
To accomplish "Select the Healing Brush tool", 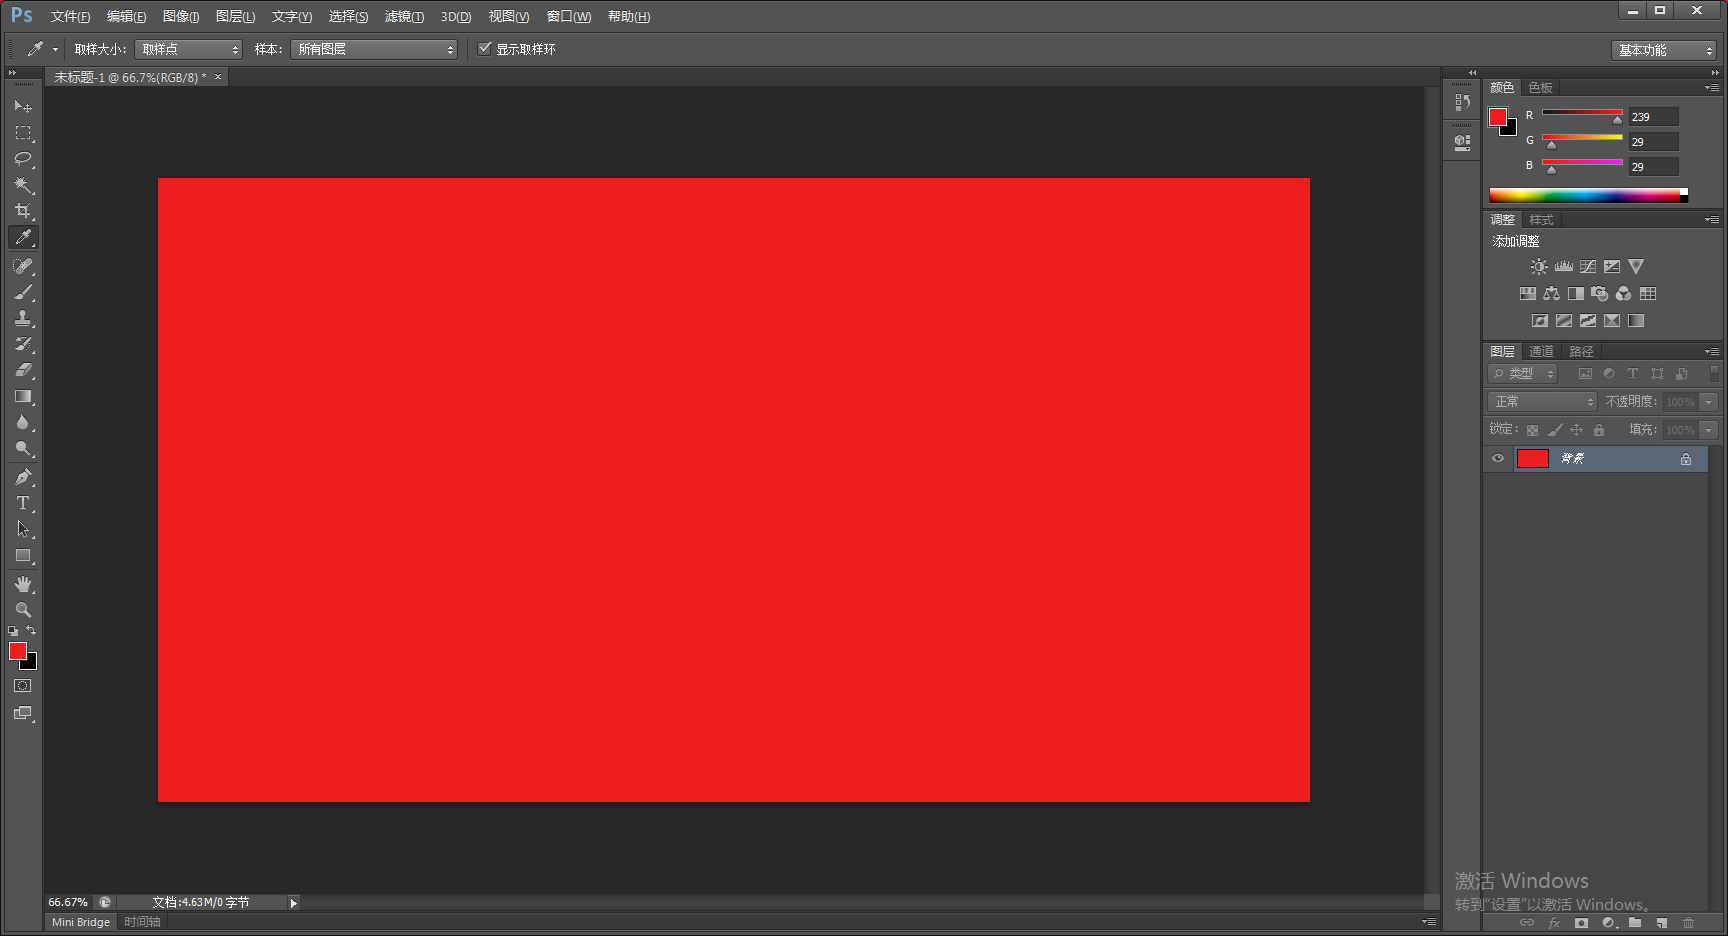I will [23, 266].
